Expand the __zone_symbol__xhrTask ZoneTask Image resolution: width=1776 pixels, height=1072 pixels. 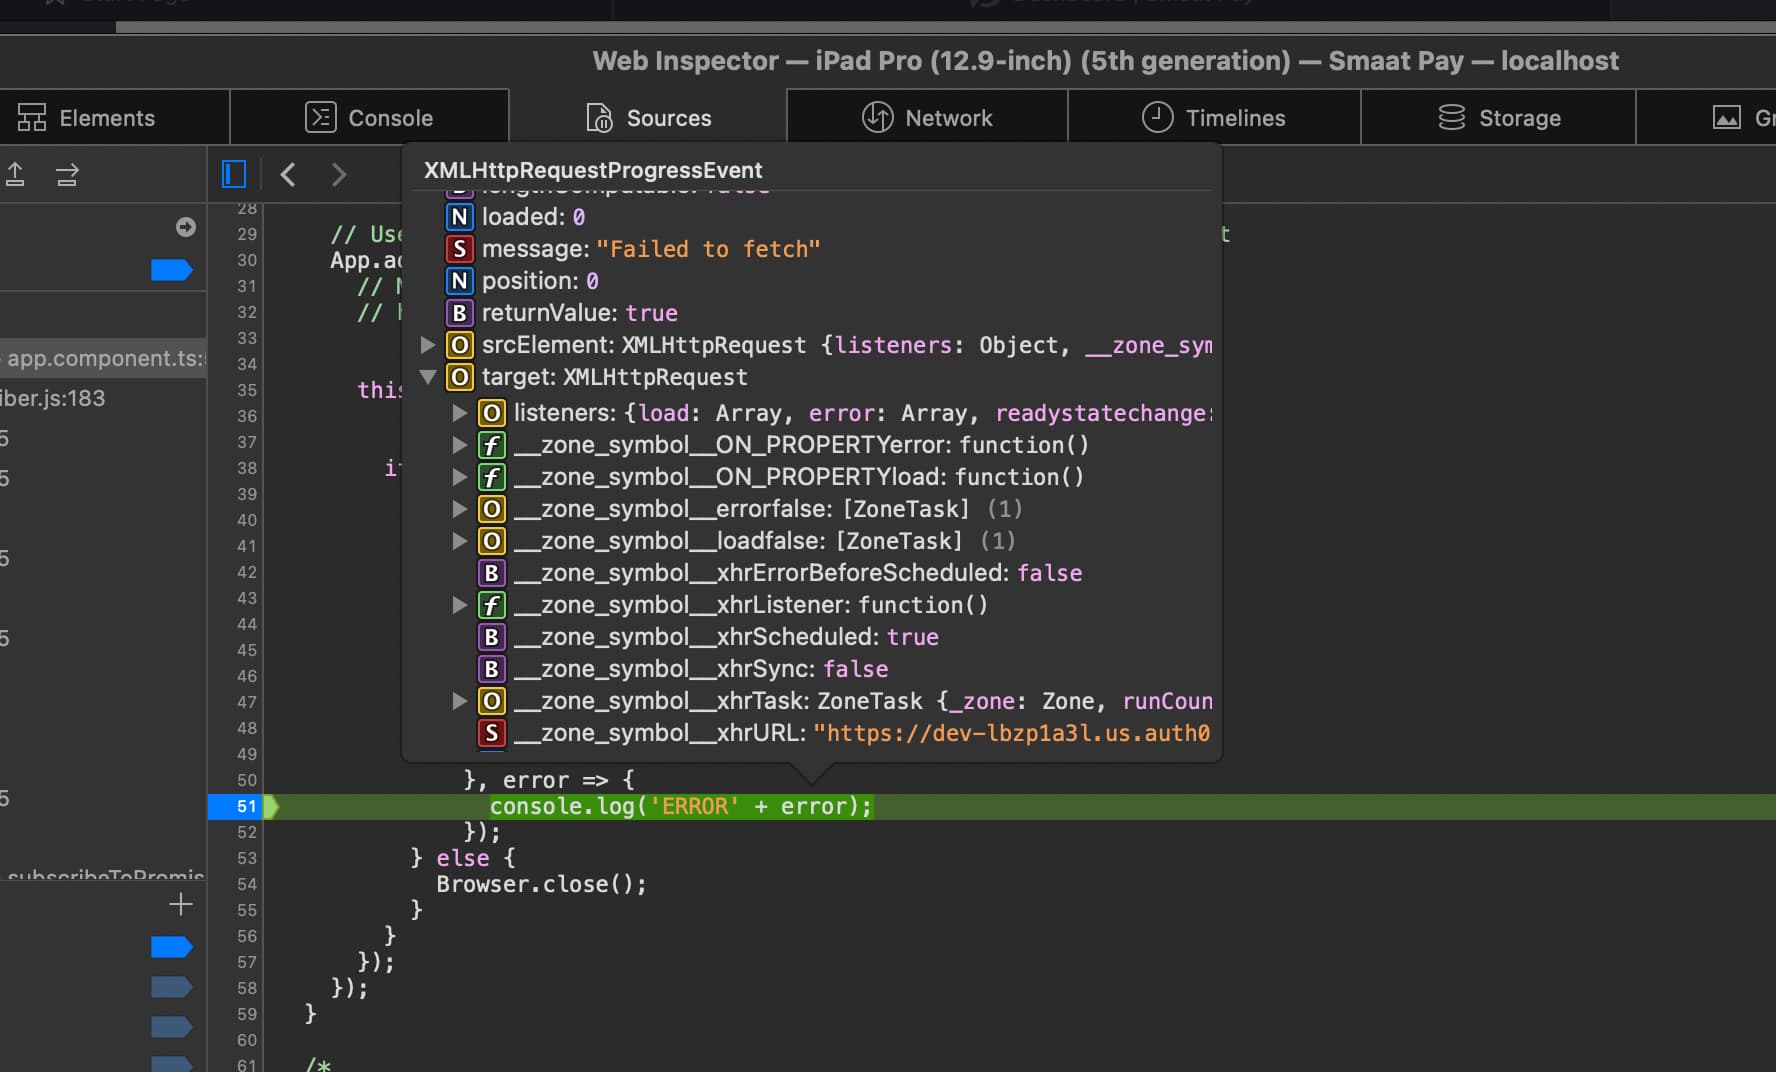click(x=460, y=701)
